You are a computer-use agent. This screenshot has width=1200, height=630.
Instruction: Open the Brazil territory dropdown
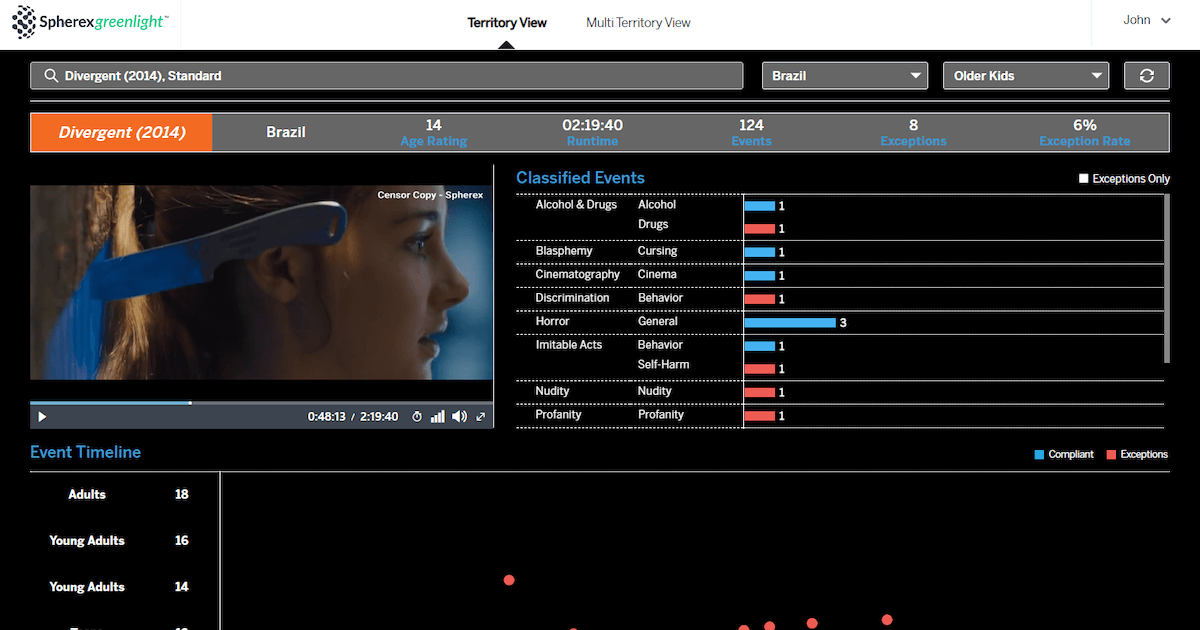(846, 76)
